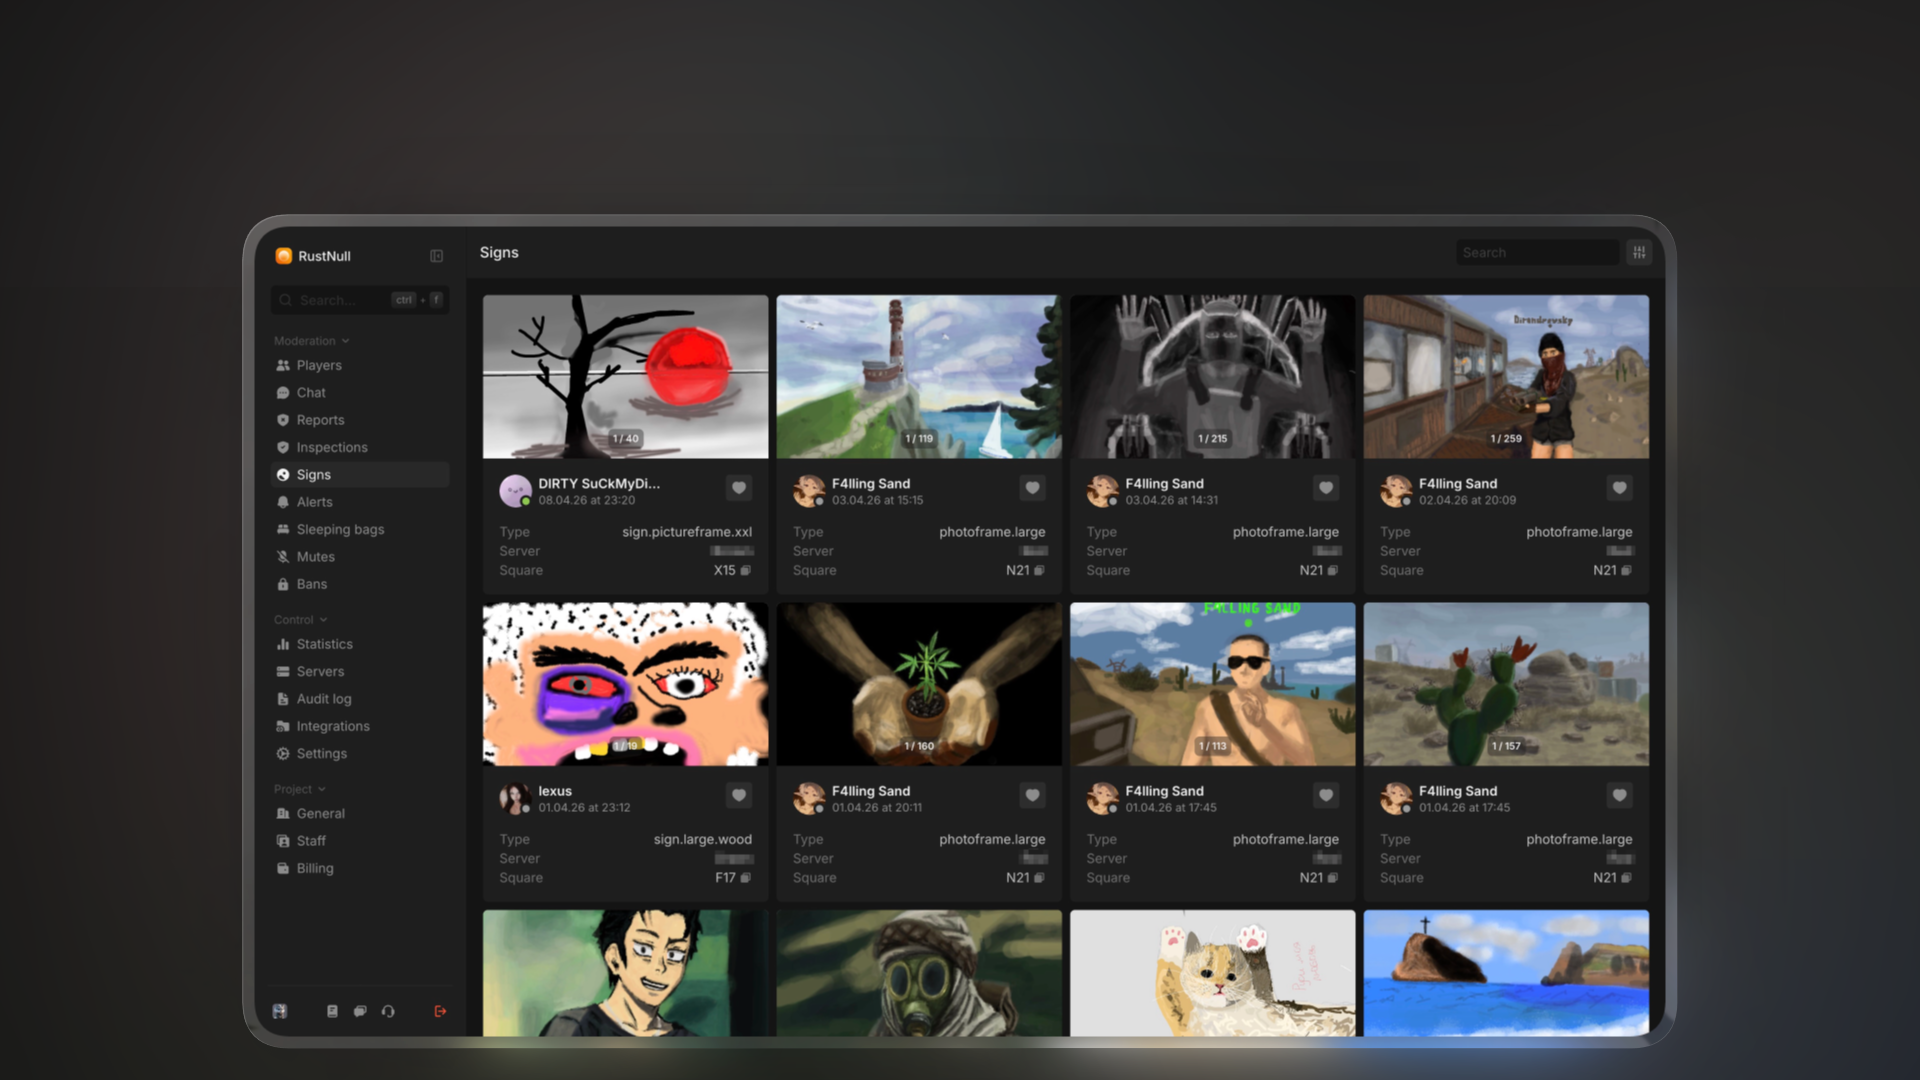The height and width of the screenshot is (1080, 1920).
Task: Open the lighthouse painting thumbnail
Action: tap(918, 377)
